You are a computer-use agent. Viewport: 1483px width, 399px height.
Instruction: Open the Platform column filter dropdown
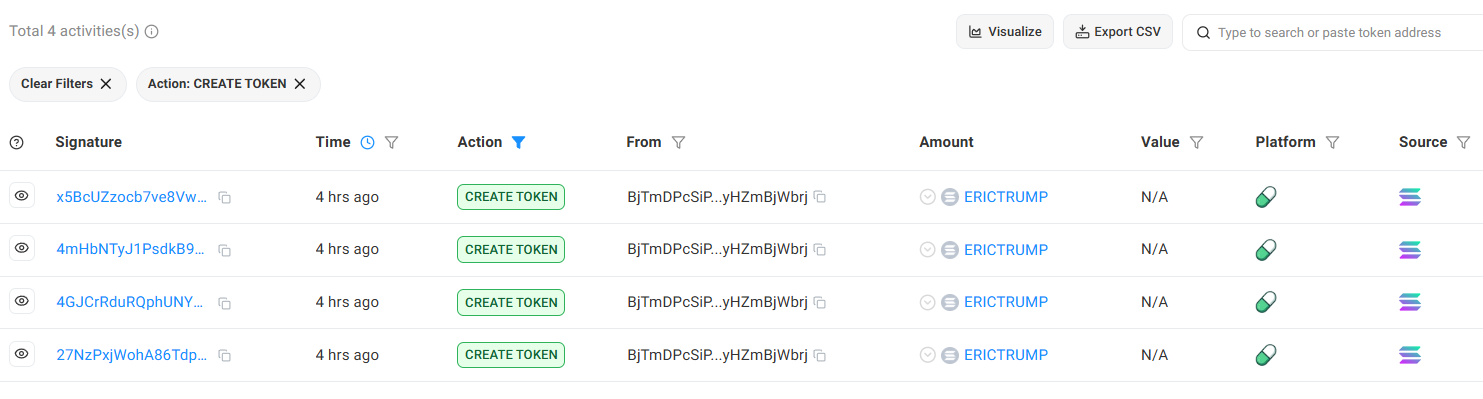(x=1332, y=143)
